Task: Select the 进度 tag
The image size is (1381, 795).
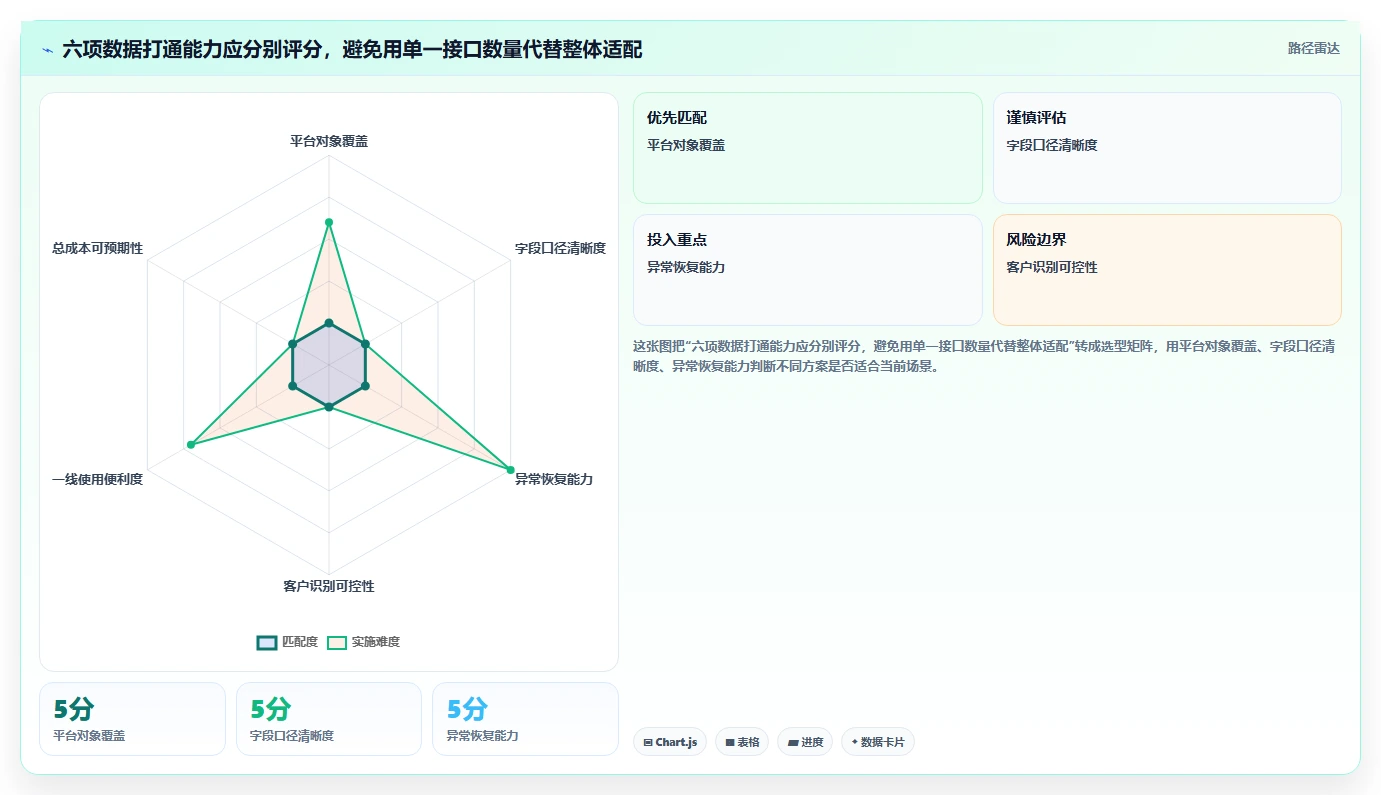Action: click(x=805, y=742)
